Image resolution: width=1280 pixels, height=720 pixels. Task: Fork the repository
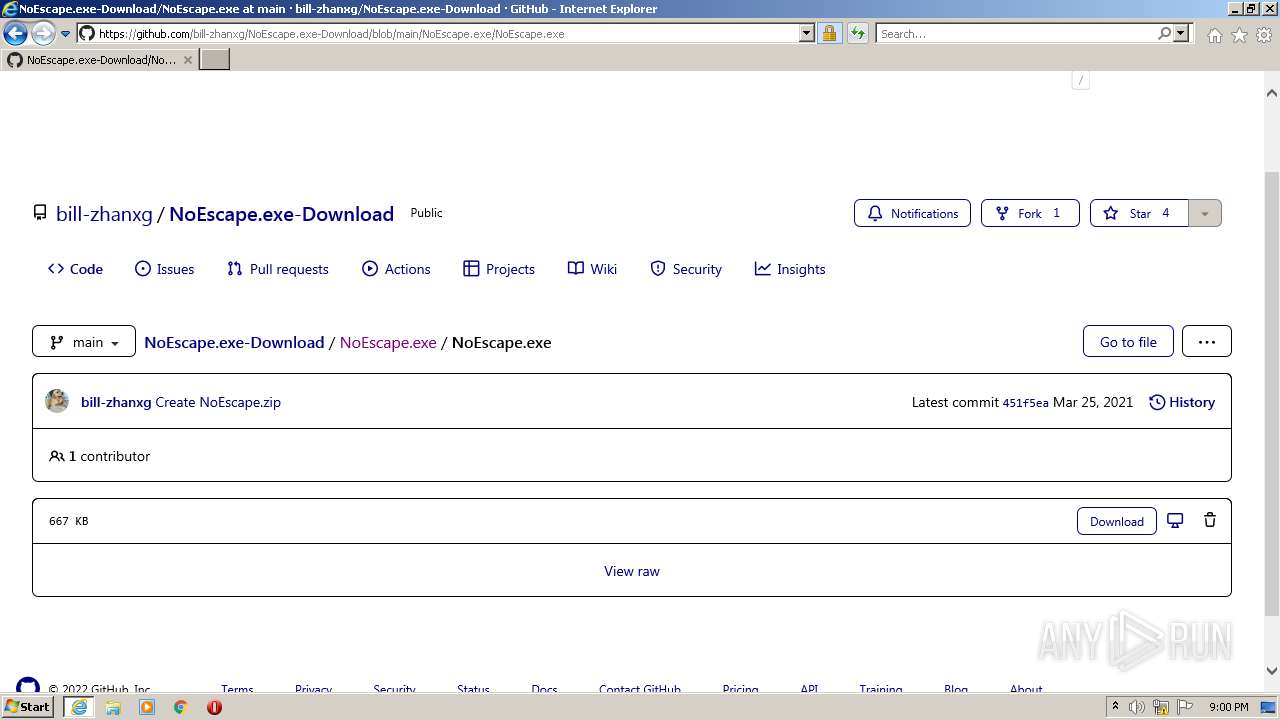tap(1030, 213)
